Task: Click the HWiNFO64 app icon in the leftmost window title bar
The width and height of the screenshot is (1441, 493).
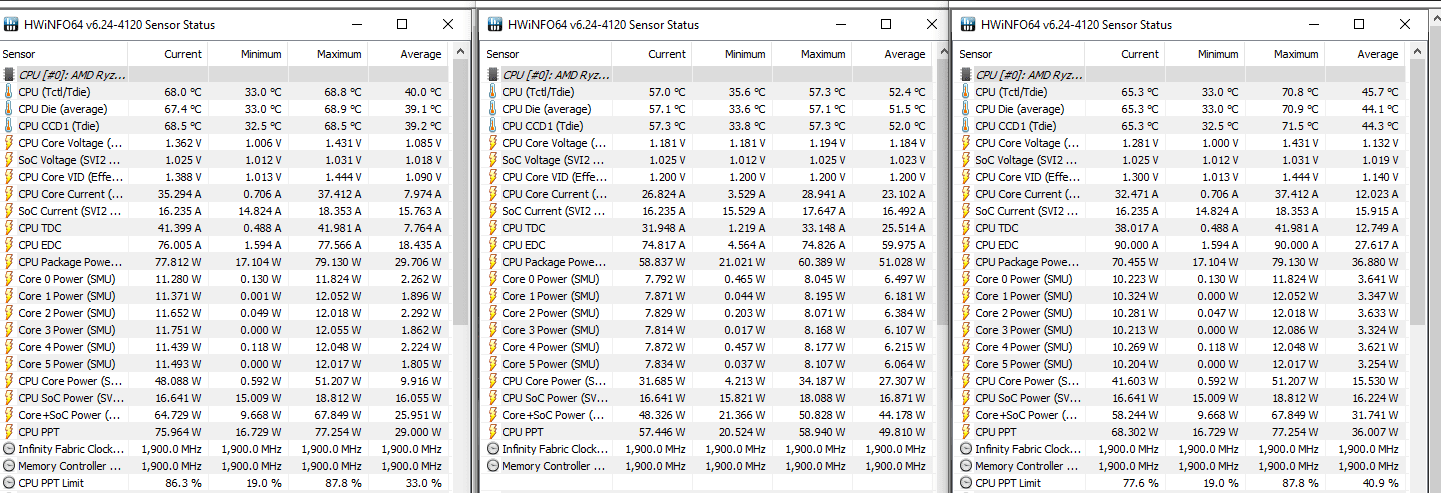Action: click(x=12, y=24)
